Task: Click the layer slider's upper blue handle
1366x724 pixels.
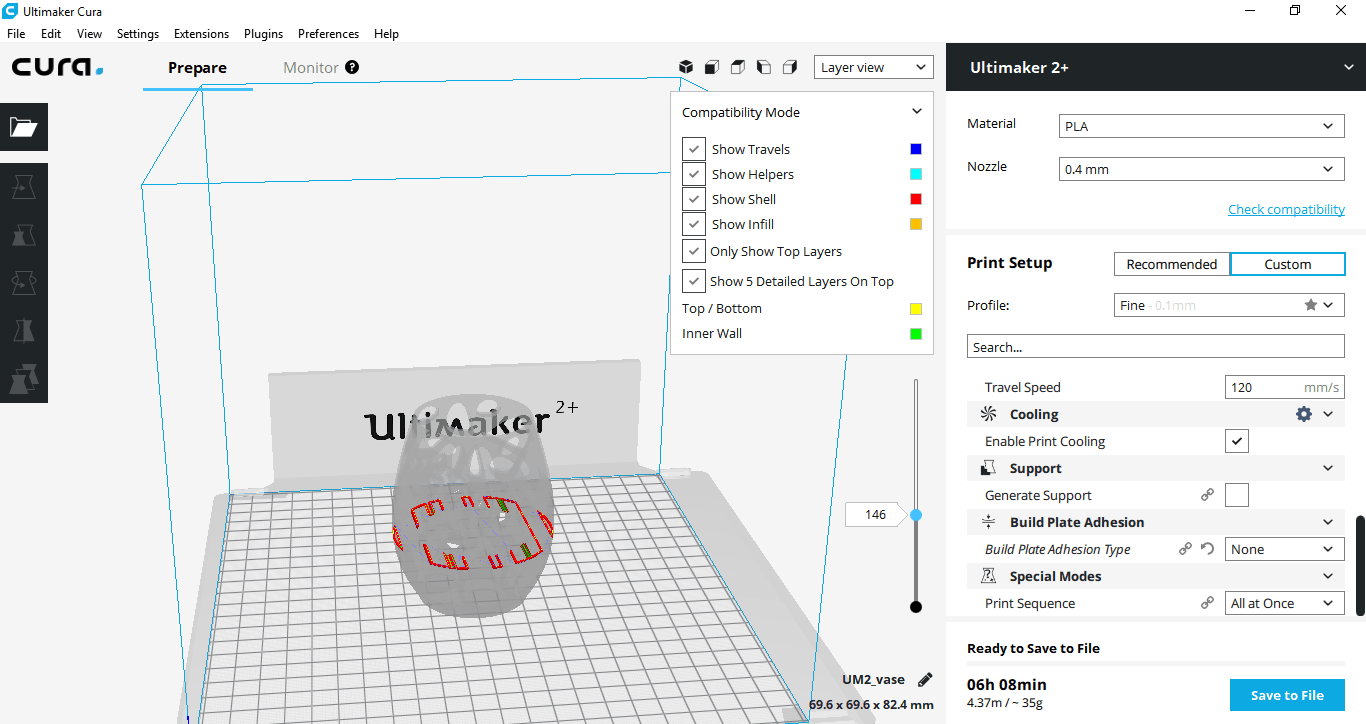Action: click(x=915, y=514)
